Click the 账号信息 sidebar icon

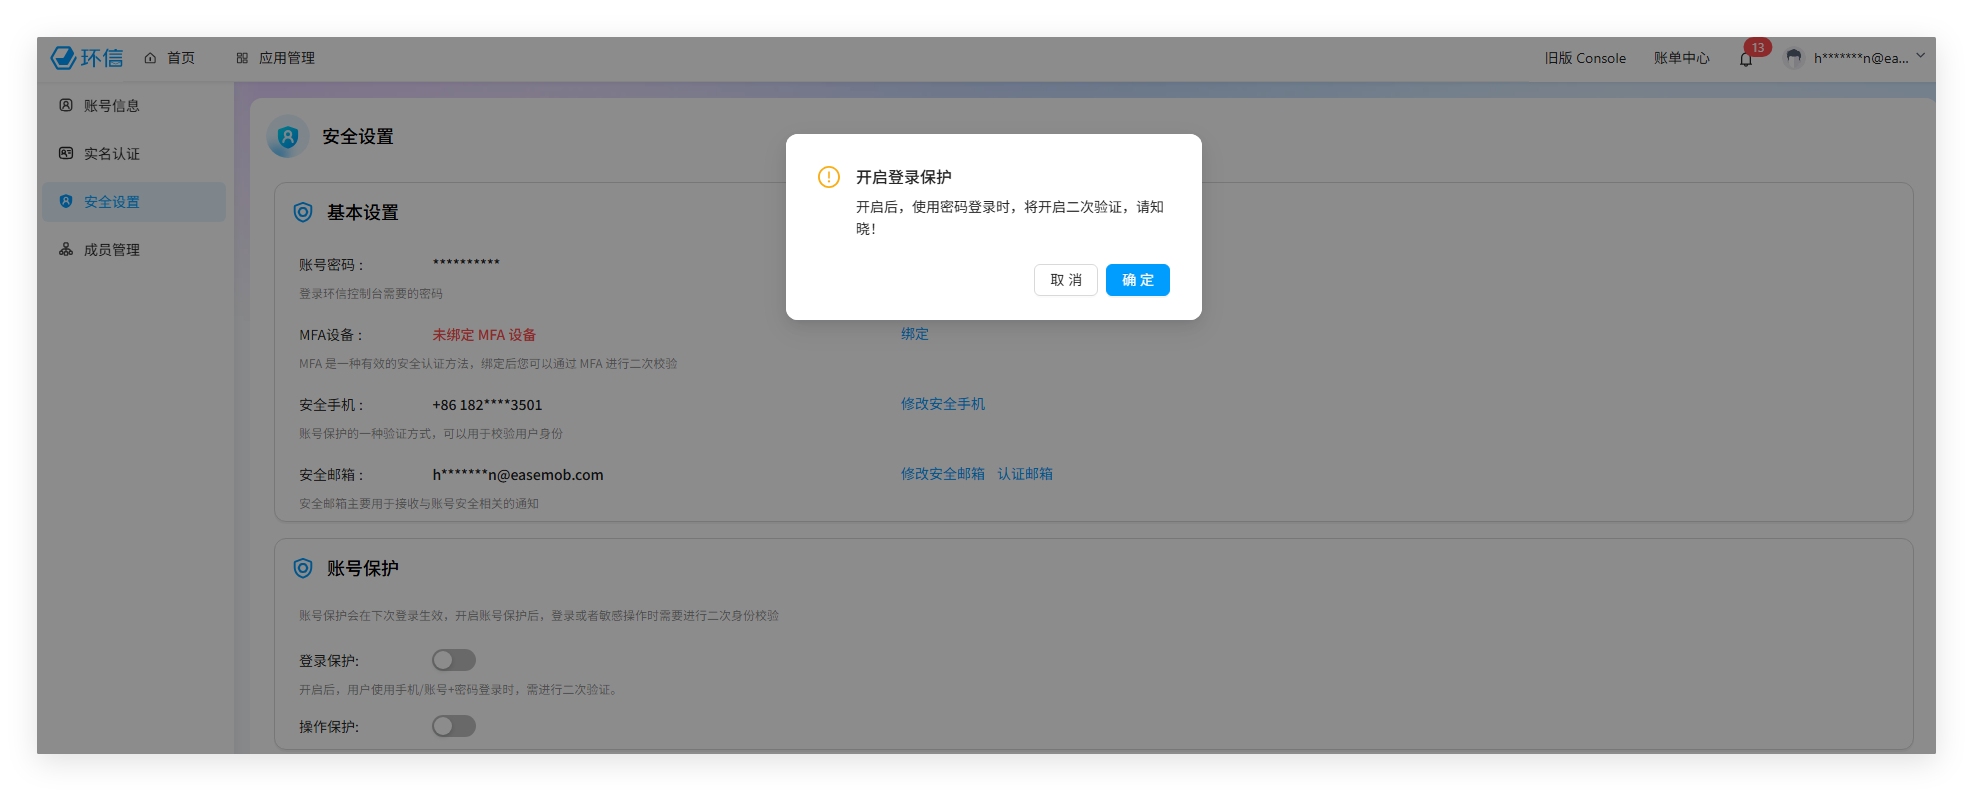point(66,105)
